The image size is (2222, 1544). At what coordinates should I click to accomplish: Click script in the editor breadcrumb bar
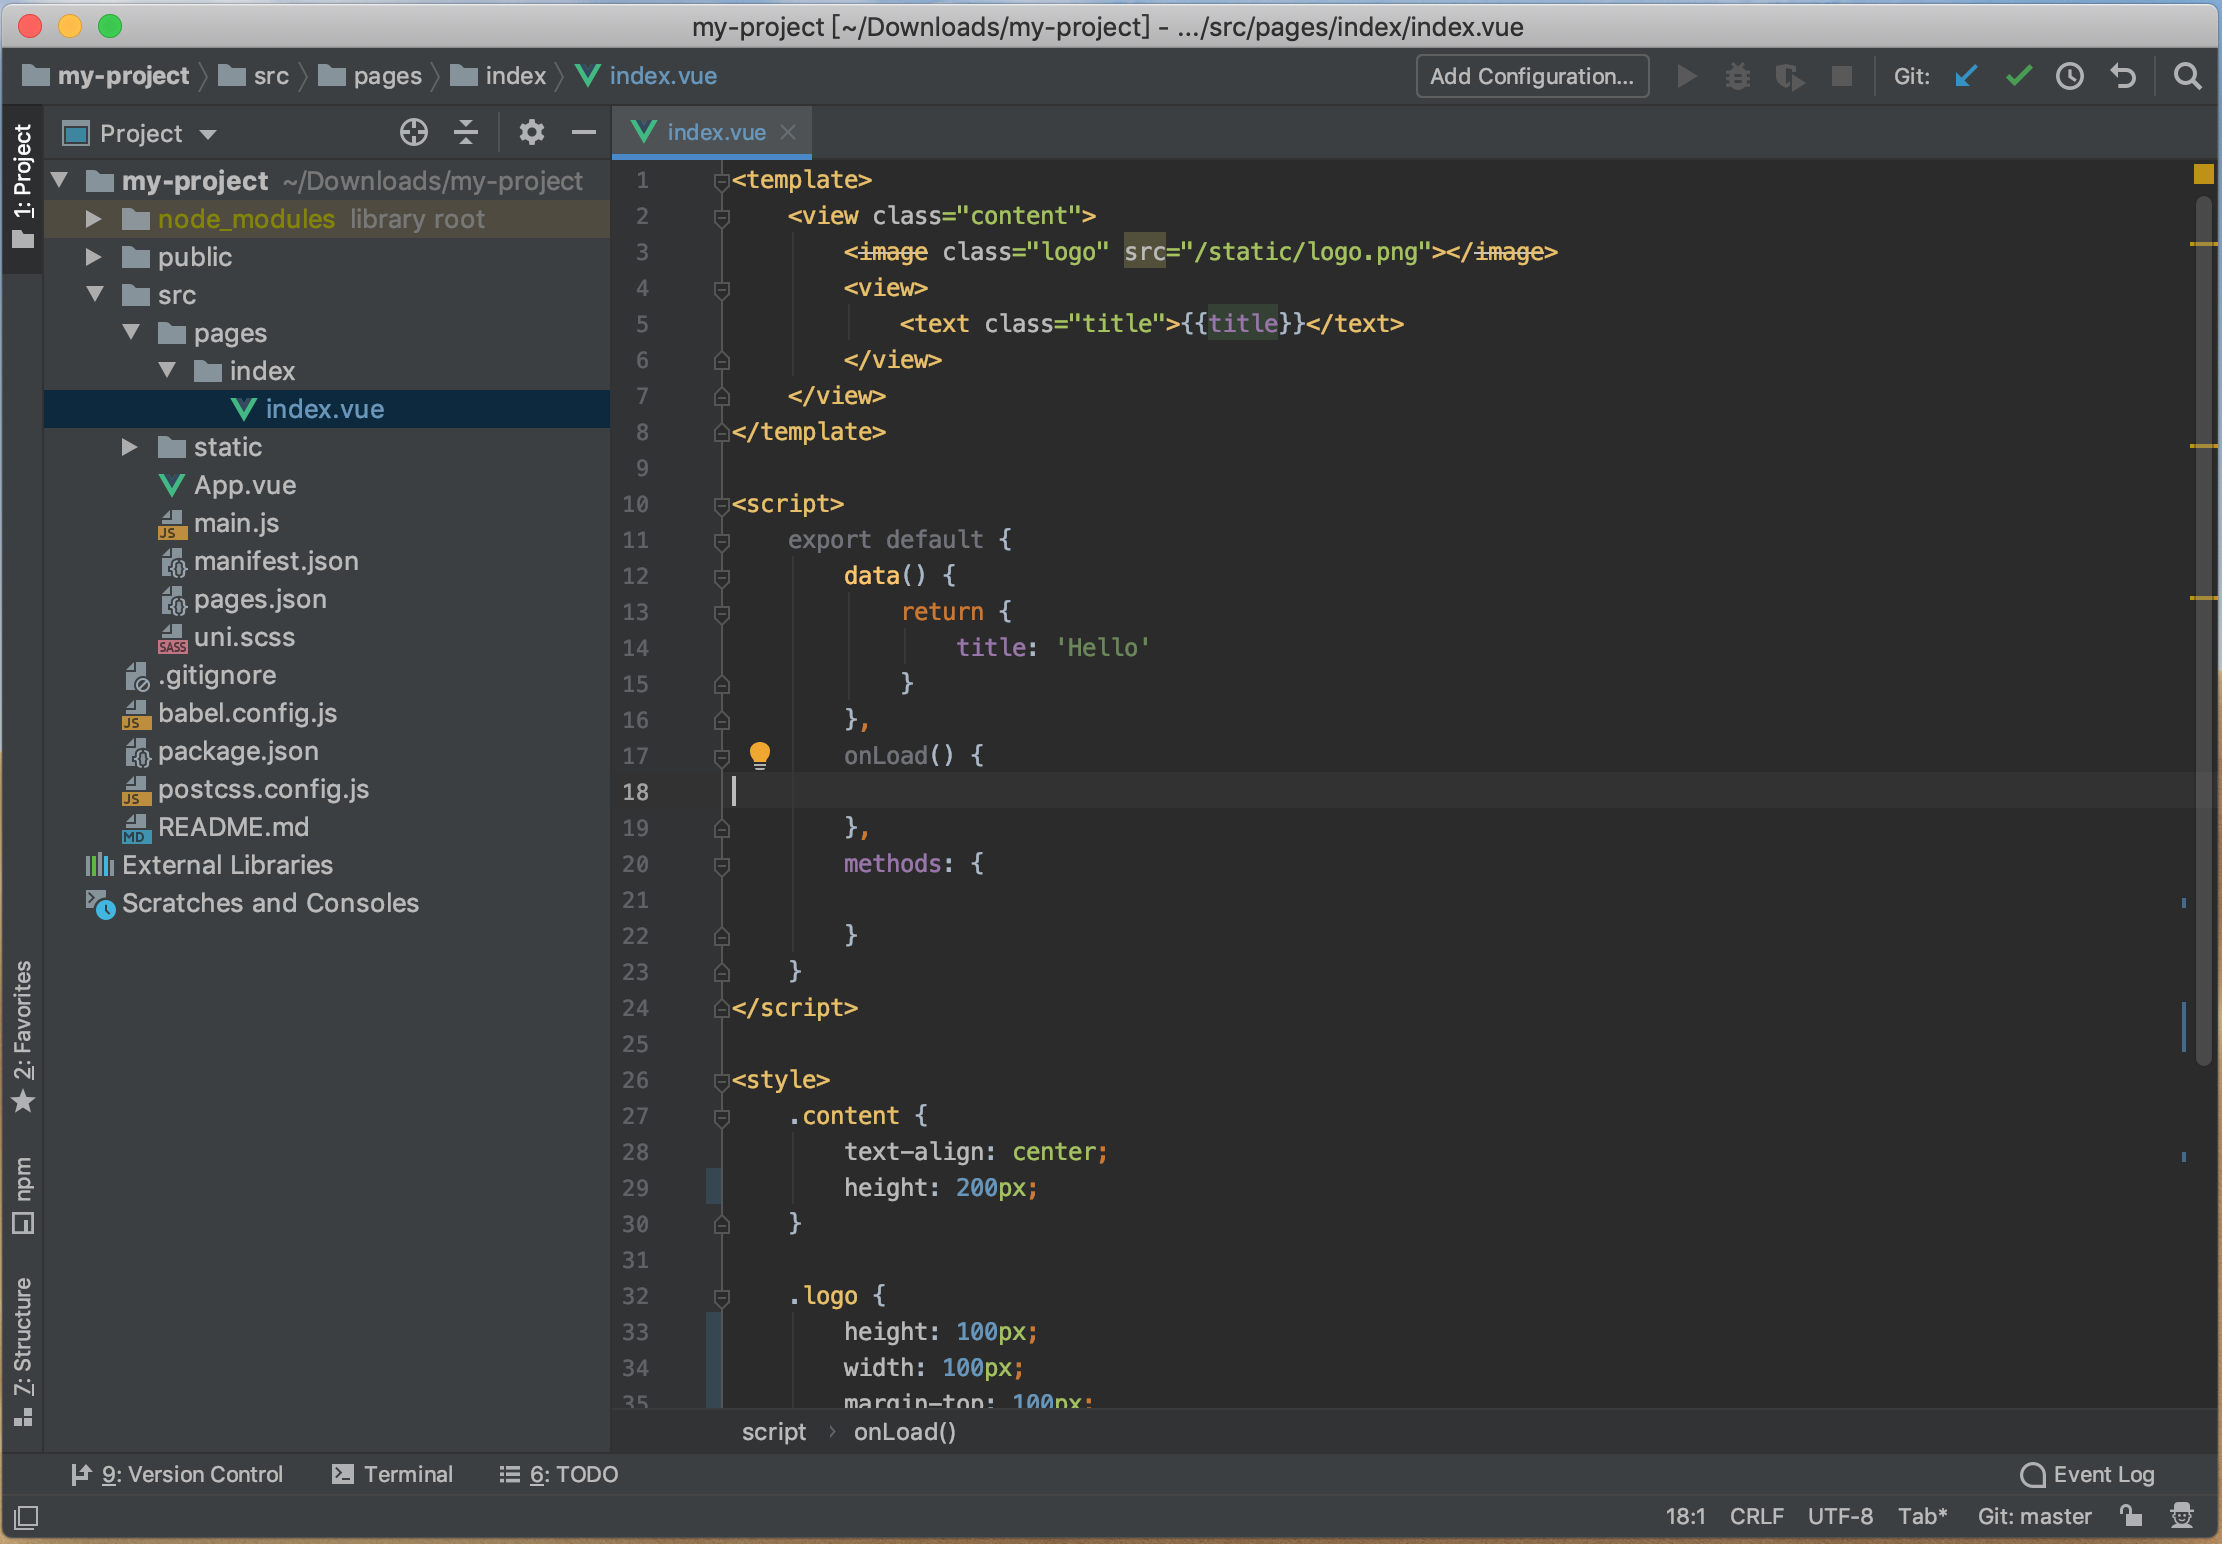click(773, 1432)
